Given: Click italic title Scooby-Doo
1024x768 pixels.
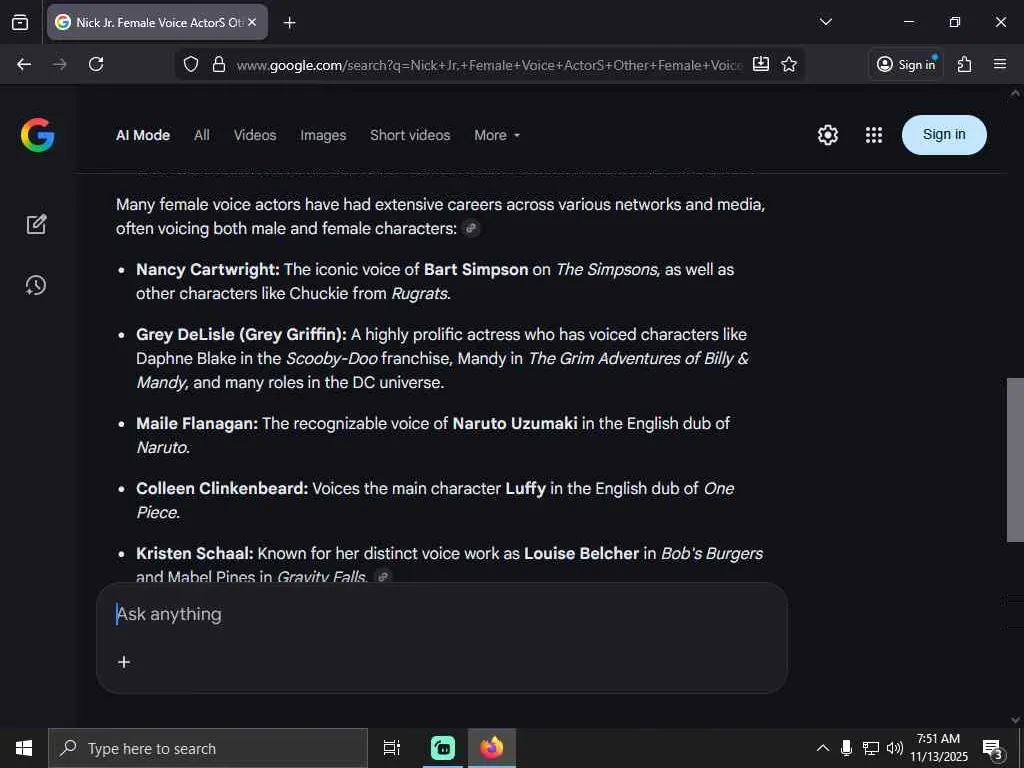Looking at the screenshot, I should tap(332, 359).
